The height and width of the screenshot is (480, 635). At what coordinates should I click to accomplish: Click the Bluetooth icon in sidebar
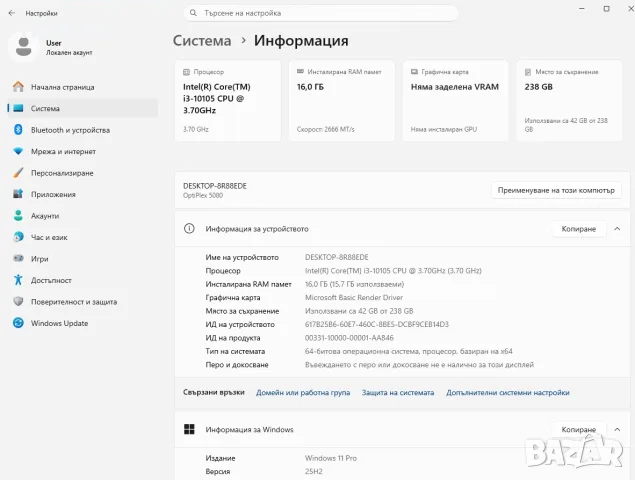click(18, 130)
